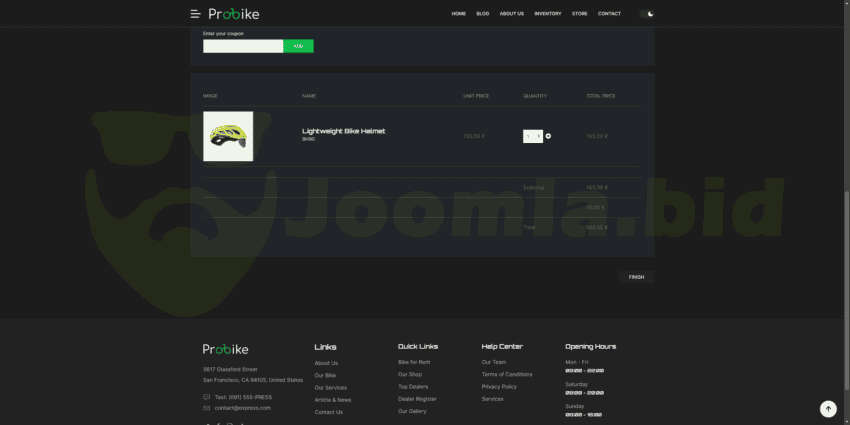The width and height of the screenshot is (850, 425).
Task: Remove Lightweight Bike Helmet from cart
Action: tap(548, 136)
